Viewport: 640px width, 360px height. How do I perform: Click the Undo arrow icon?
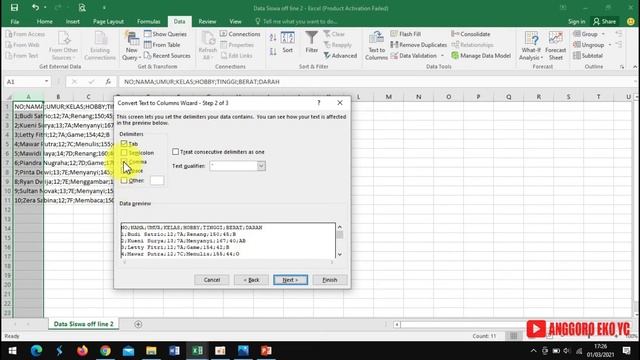(36, 8)
